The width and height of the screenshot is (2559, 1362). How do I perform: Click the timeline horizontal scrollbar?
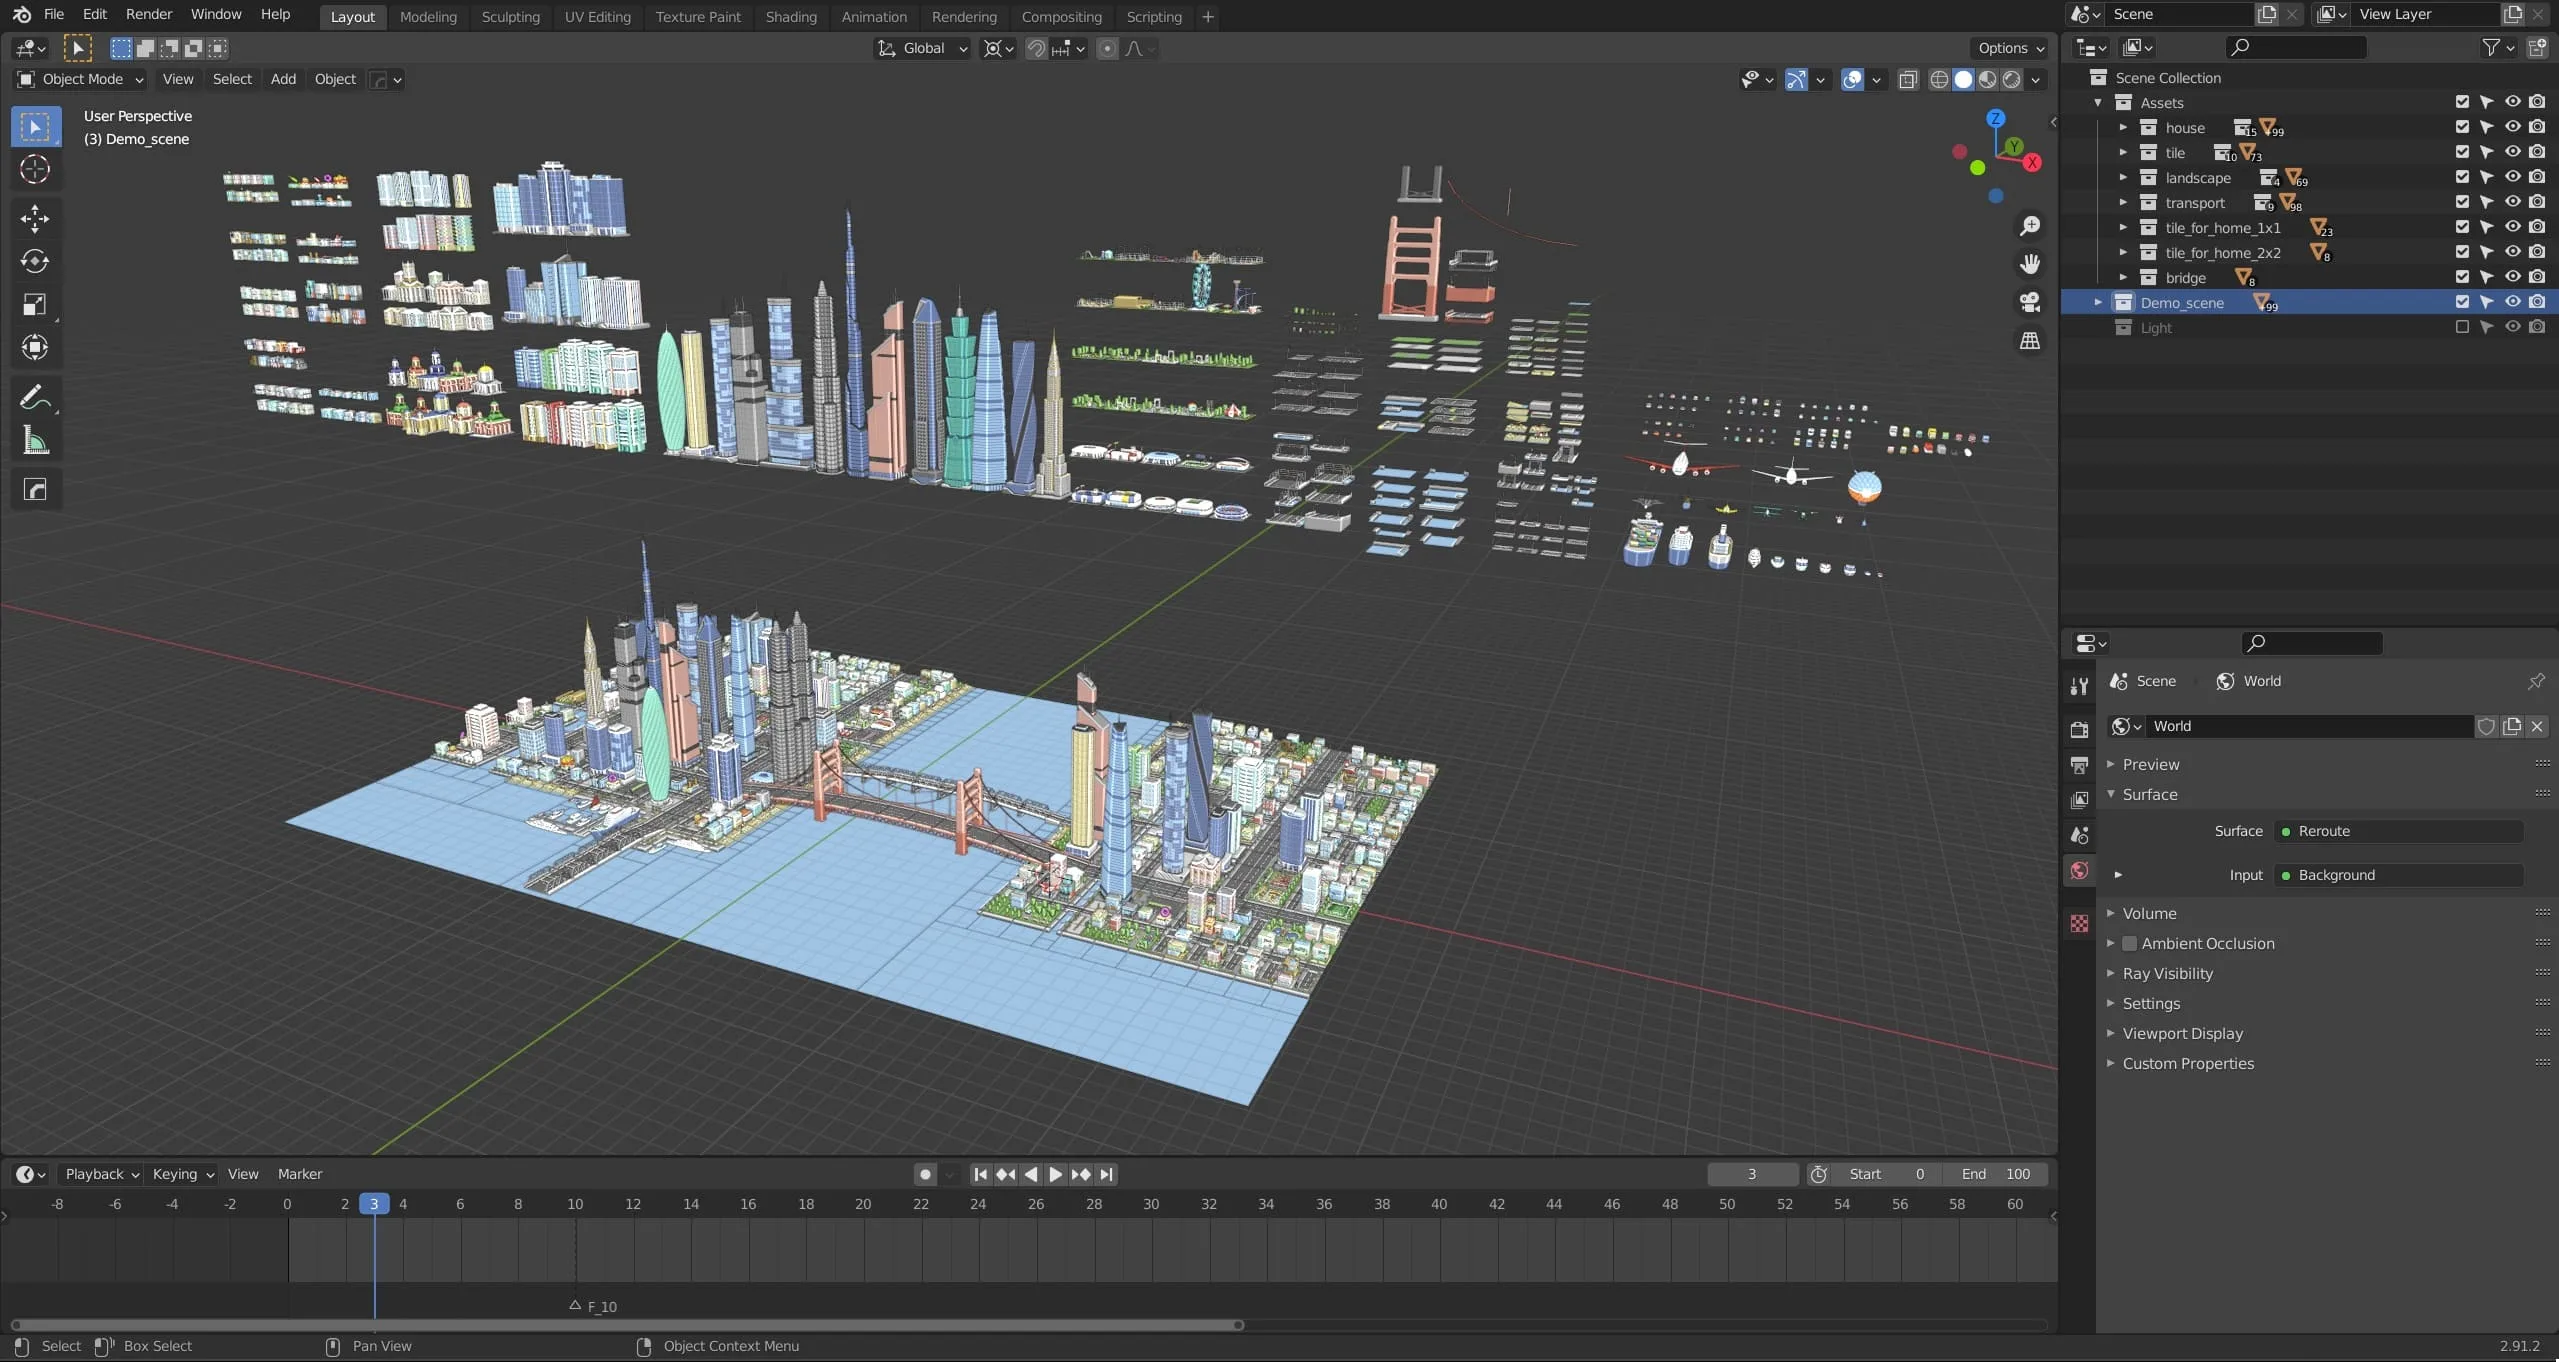(627, 1325)
